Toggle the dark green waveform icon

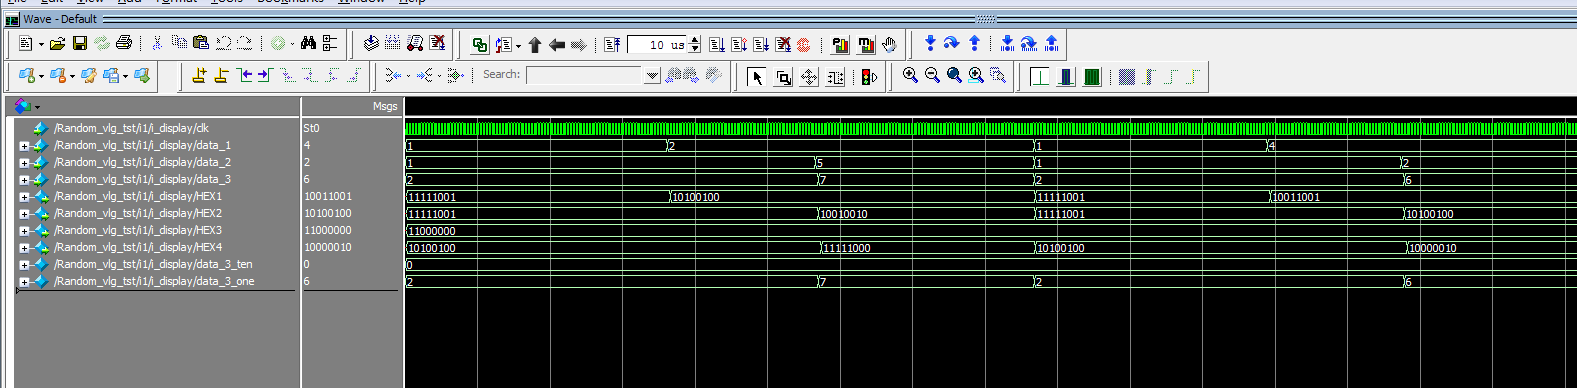1092,77
